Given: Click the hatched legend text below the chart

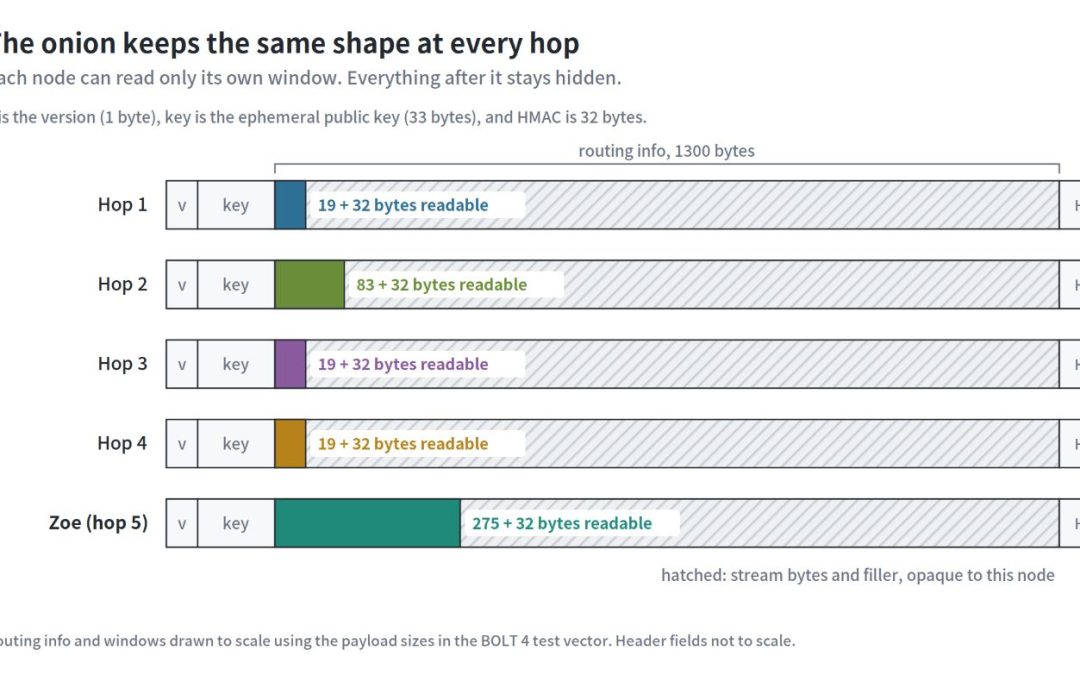Looking at the screenshot, I should tap(858, 575).
